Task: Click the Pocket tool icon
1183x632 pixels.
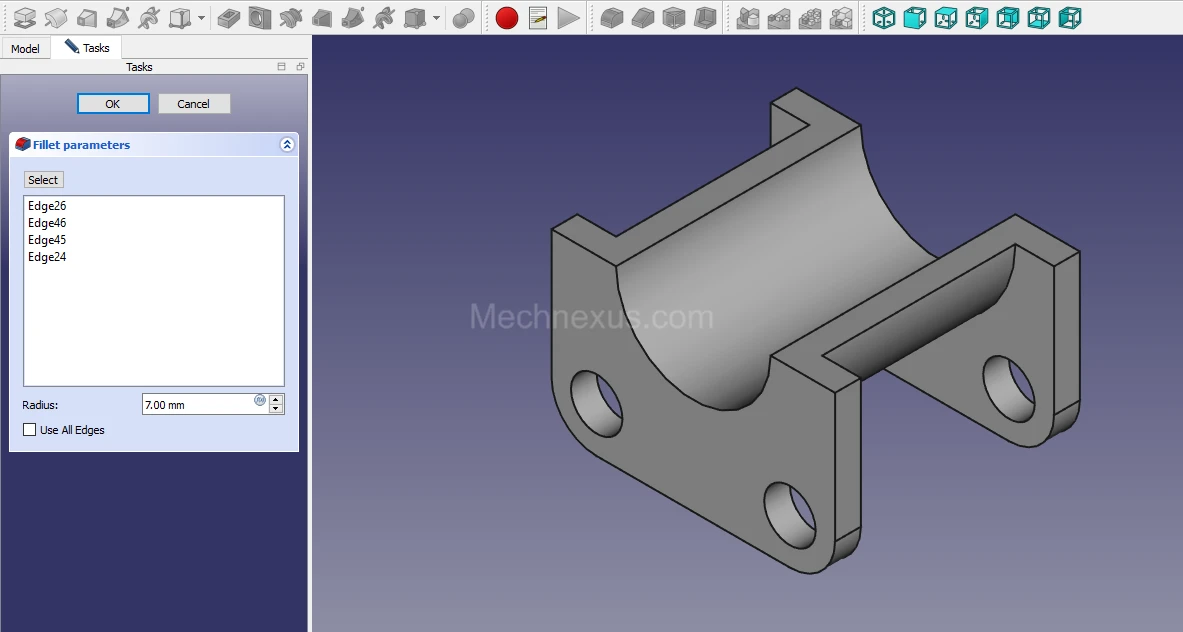Action: pyautogui.click(x=229, y=18)
